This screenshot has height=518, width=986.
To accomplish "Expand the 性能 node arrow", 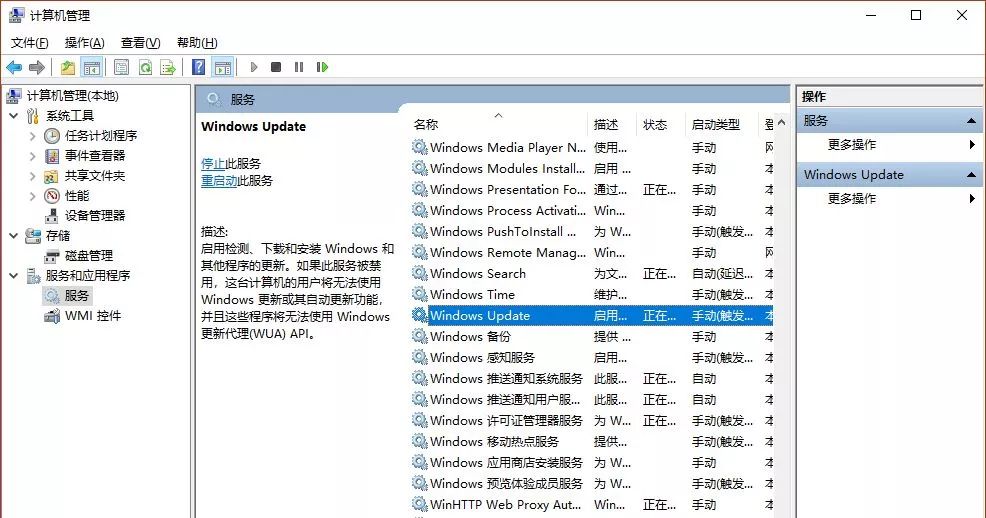I will point(33,196).
